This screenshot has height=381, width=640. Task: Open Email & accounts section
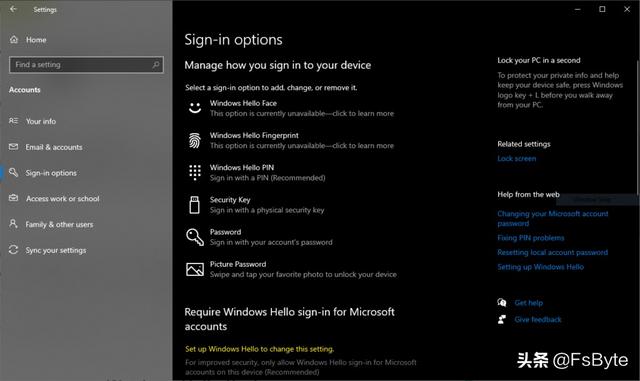[54, 147]
